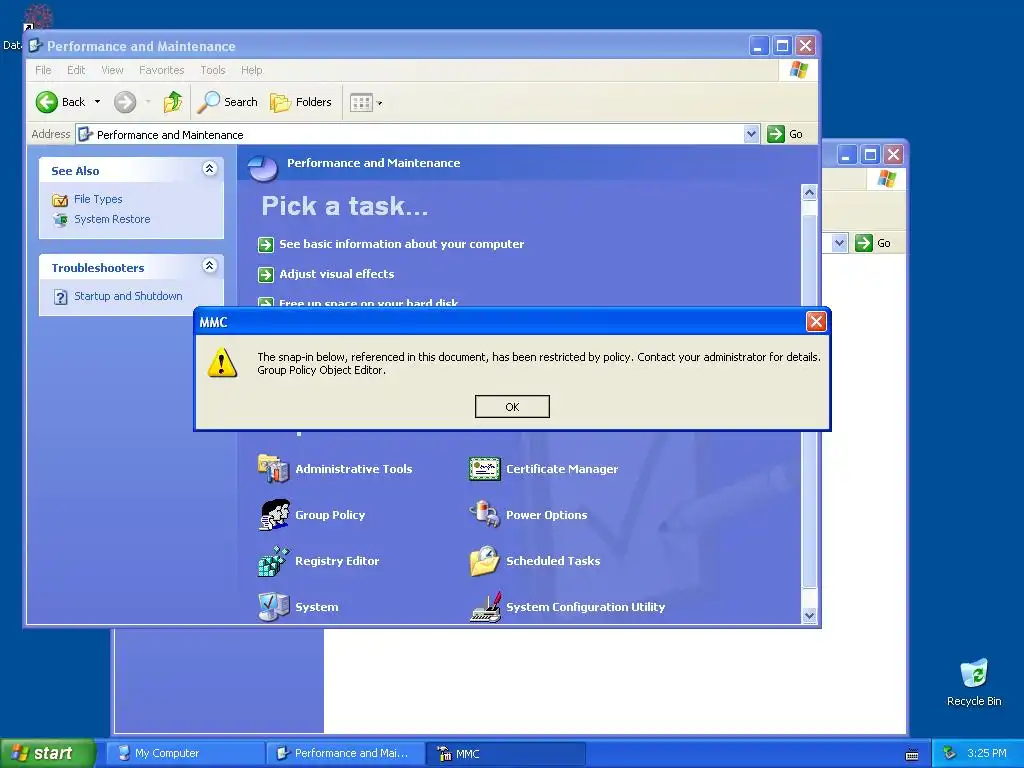Switch to MMC taskbar button

(x=505, y=753)
